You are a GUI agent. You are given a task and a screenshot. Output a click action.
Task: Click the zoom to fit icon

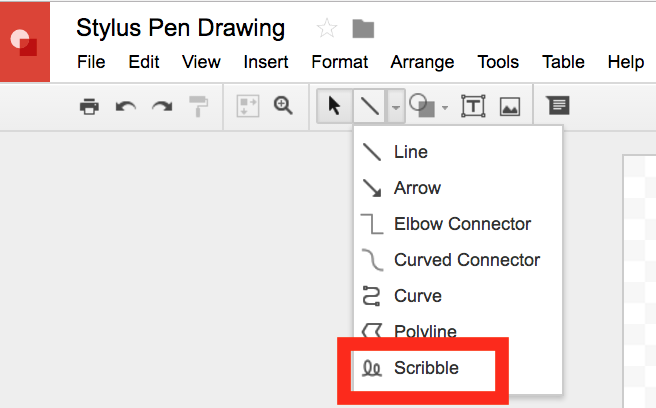tap(248, 106)
